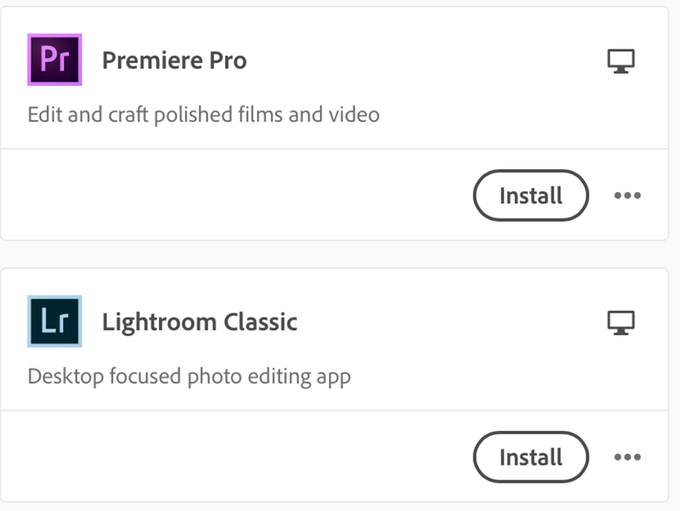Install Premiere Pro

point(530,195)
